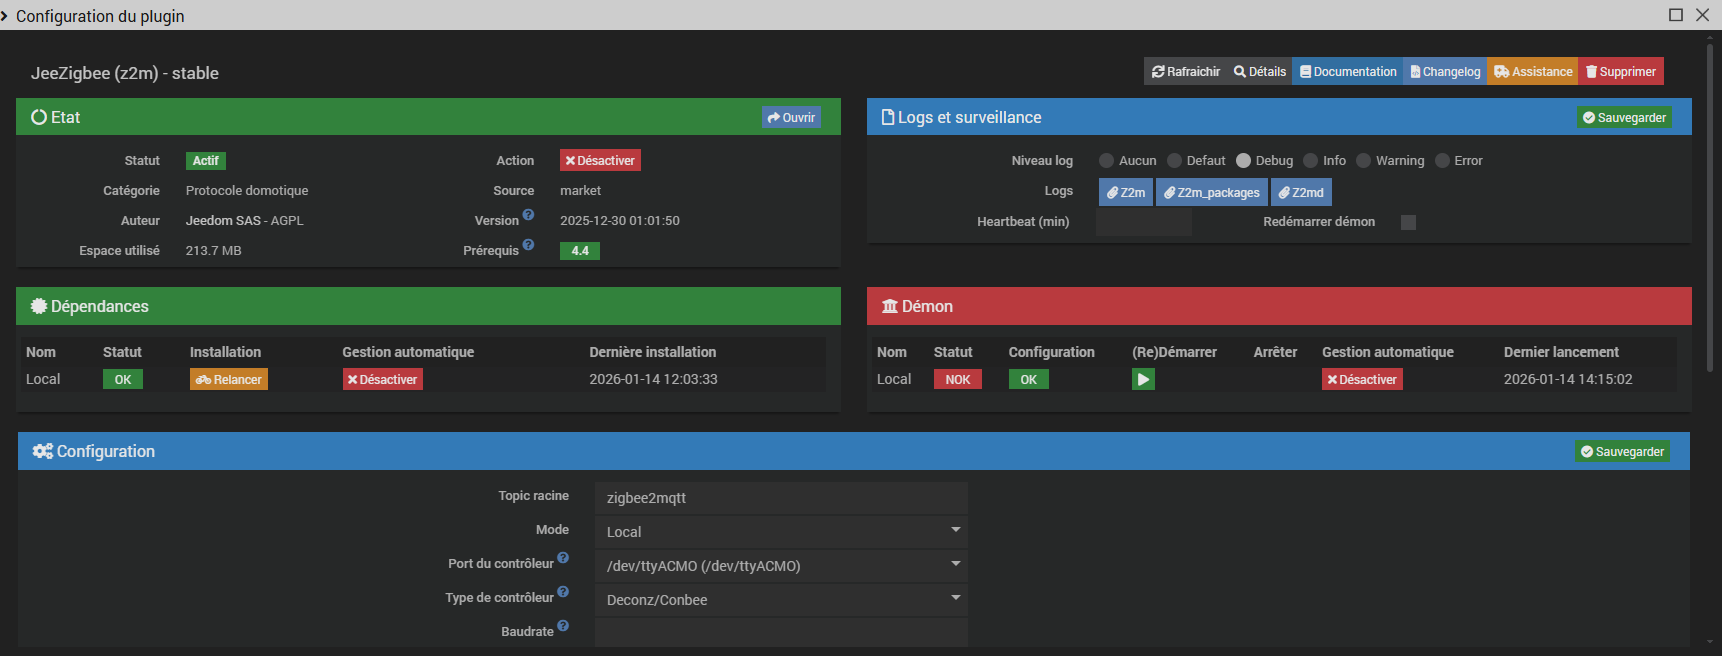Click the Topic racine input field

[781, 497]
